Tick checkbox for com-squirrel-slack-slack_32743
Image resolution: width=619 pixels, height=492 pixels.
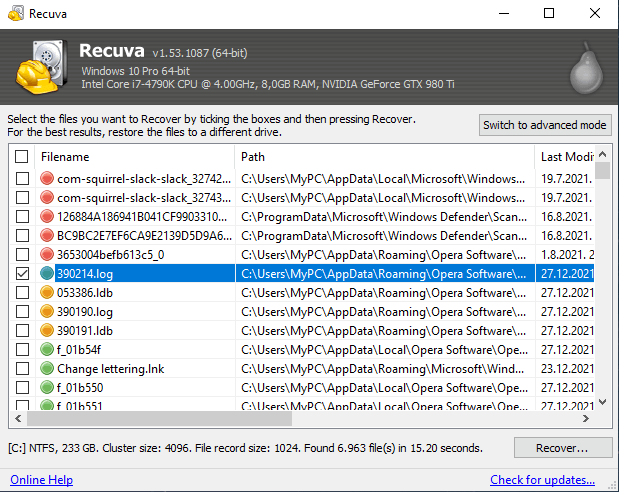click(x=23, y=197)
